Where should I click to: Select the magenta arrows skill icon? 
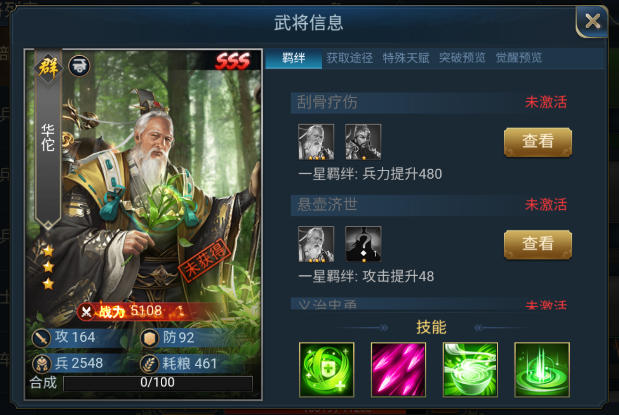[x=398, y=370]
